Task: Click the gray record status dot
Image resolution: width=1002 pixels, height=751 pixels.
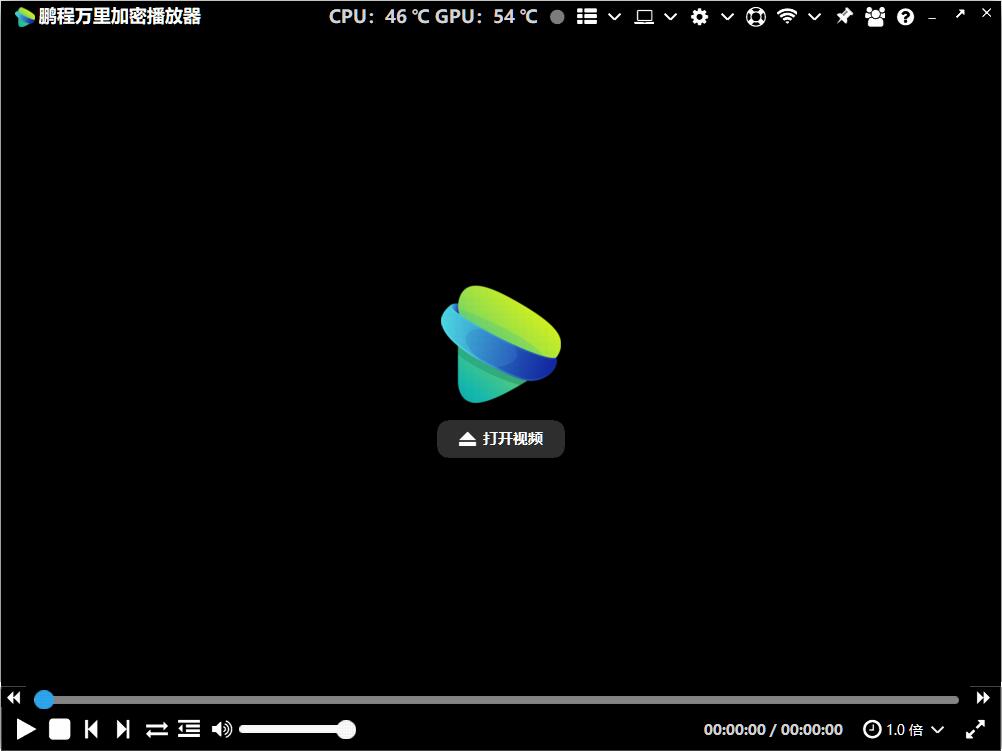Action: [557, 17]
